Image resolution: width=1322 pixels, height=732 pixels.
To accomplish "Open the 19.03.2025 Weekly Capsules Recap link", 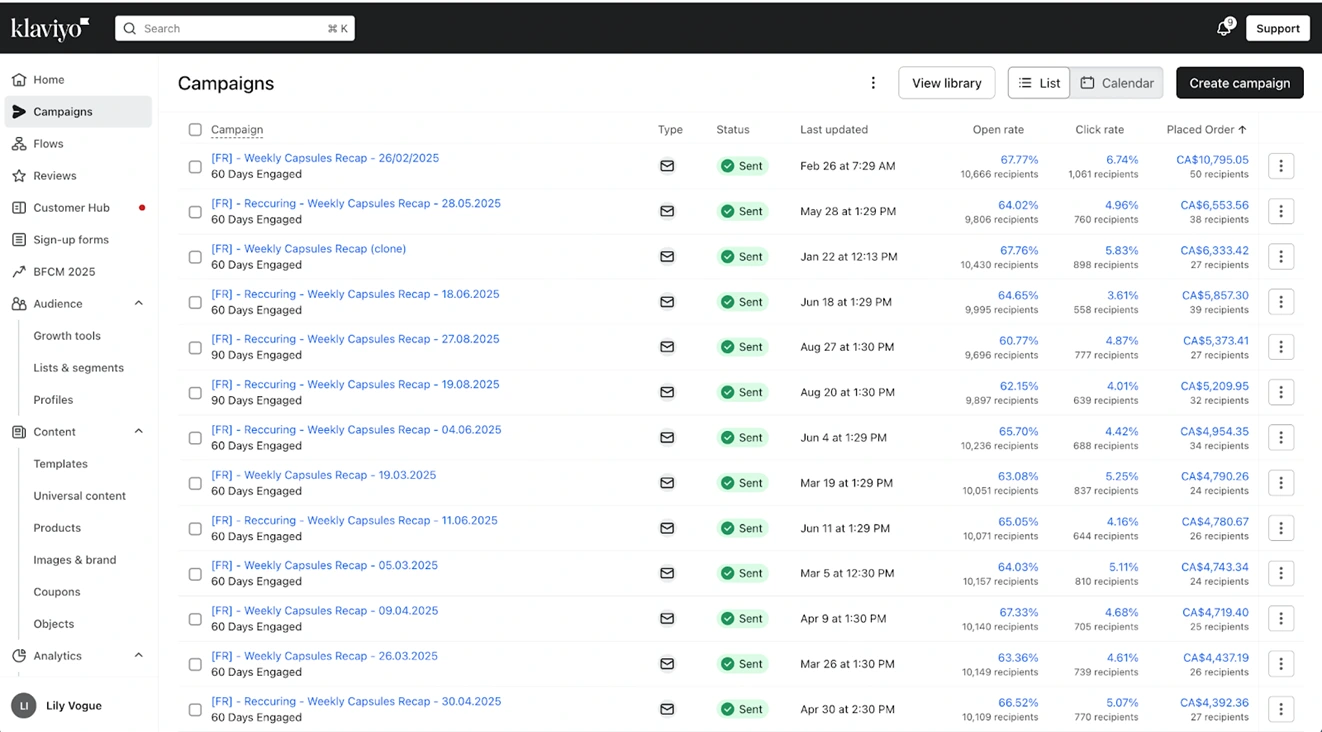I will (x=323, y=475).
